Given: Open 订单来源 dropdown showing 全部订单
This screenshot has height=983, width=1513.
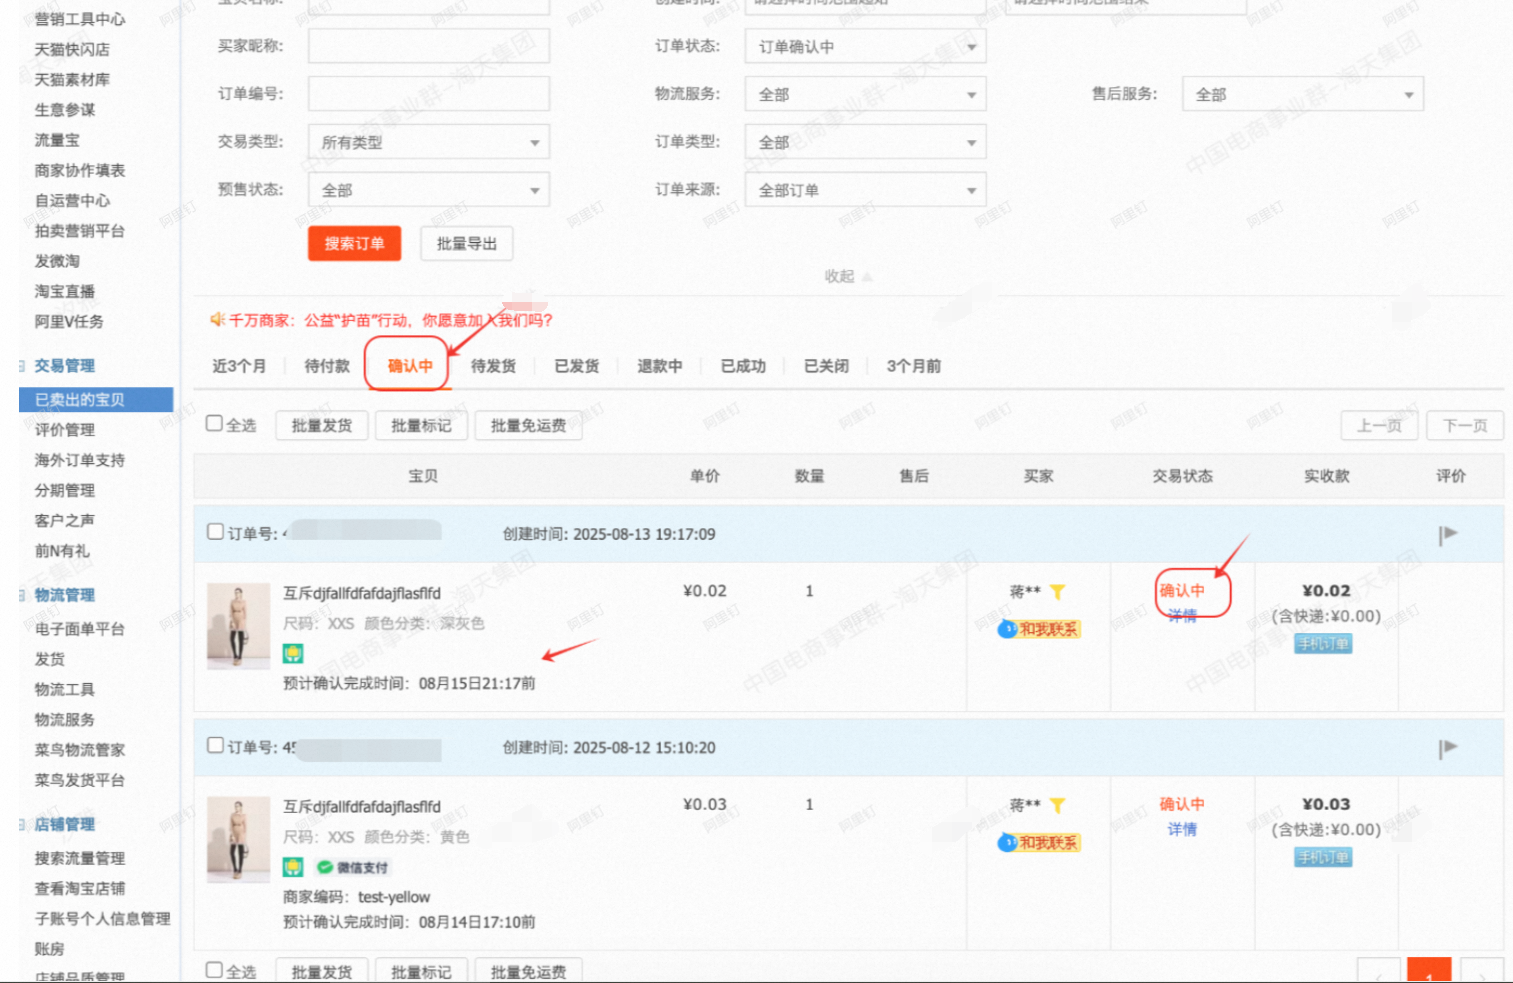Looking at the screenshot, I should tap(866, 190).
